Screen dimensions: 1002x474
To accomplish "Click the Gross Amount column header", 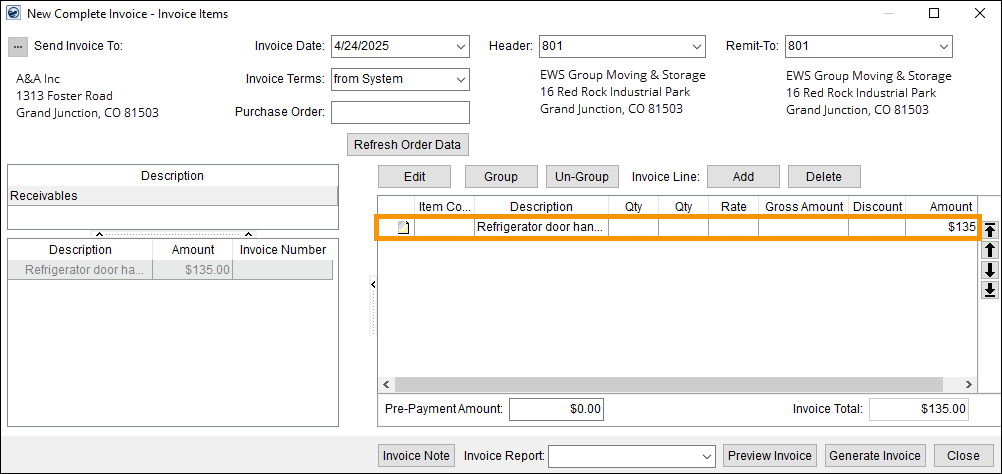I will 803,207.
